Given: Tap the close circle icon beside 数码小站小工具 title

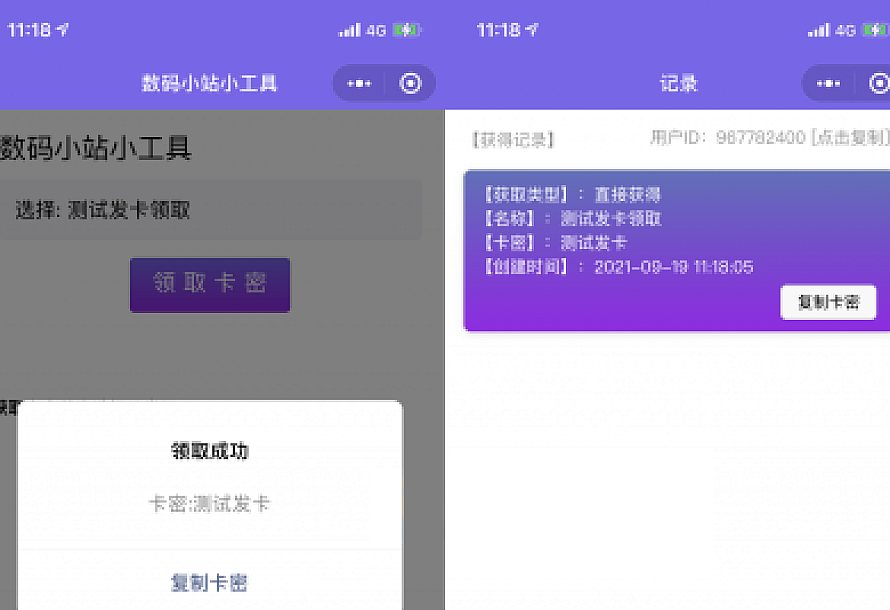Looking at the screenshot, I should click(x=410, y=84).
